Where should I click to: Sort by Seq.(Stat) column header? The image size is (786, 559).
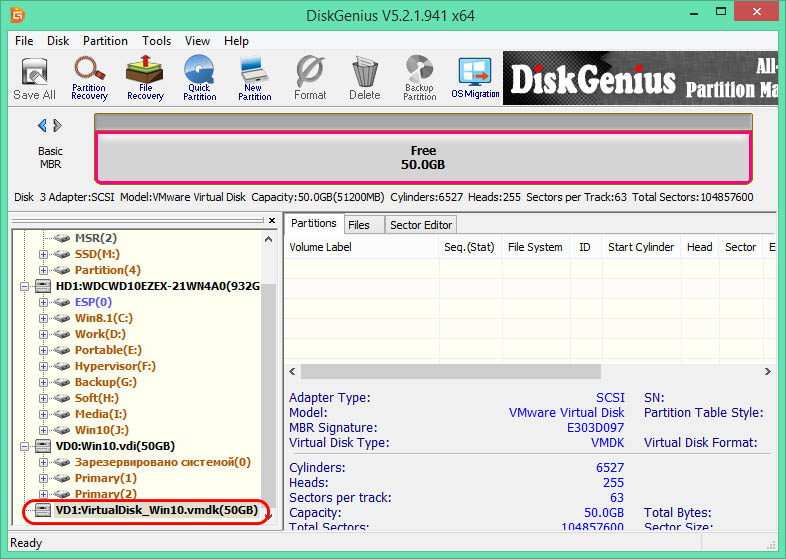click(470, 247)
